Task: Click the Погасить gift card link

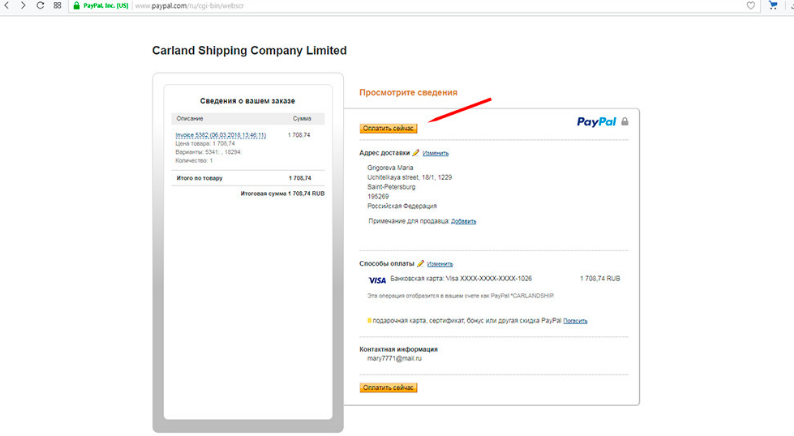Action: click(x=575, y=321)
